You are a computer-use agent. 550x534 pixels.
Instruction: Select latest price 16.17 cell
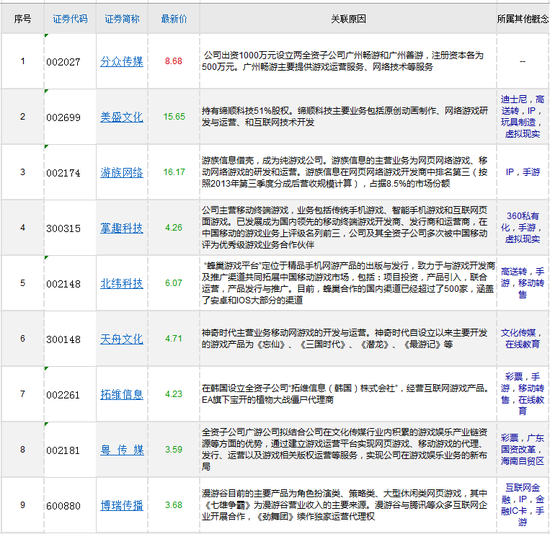[174, 172]
